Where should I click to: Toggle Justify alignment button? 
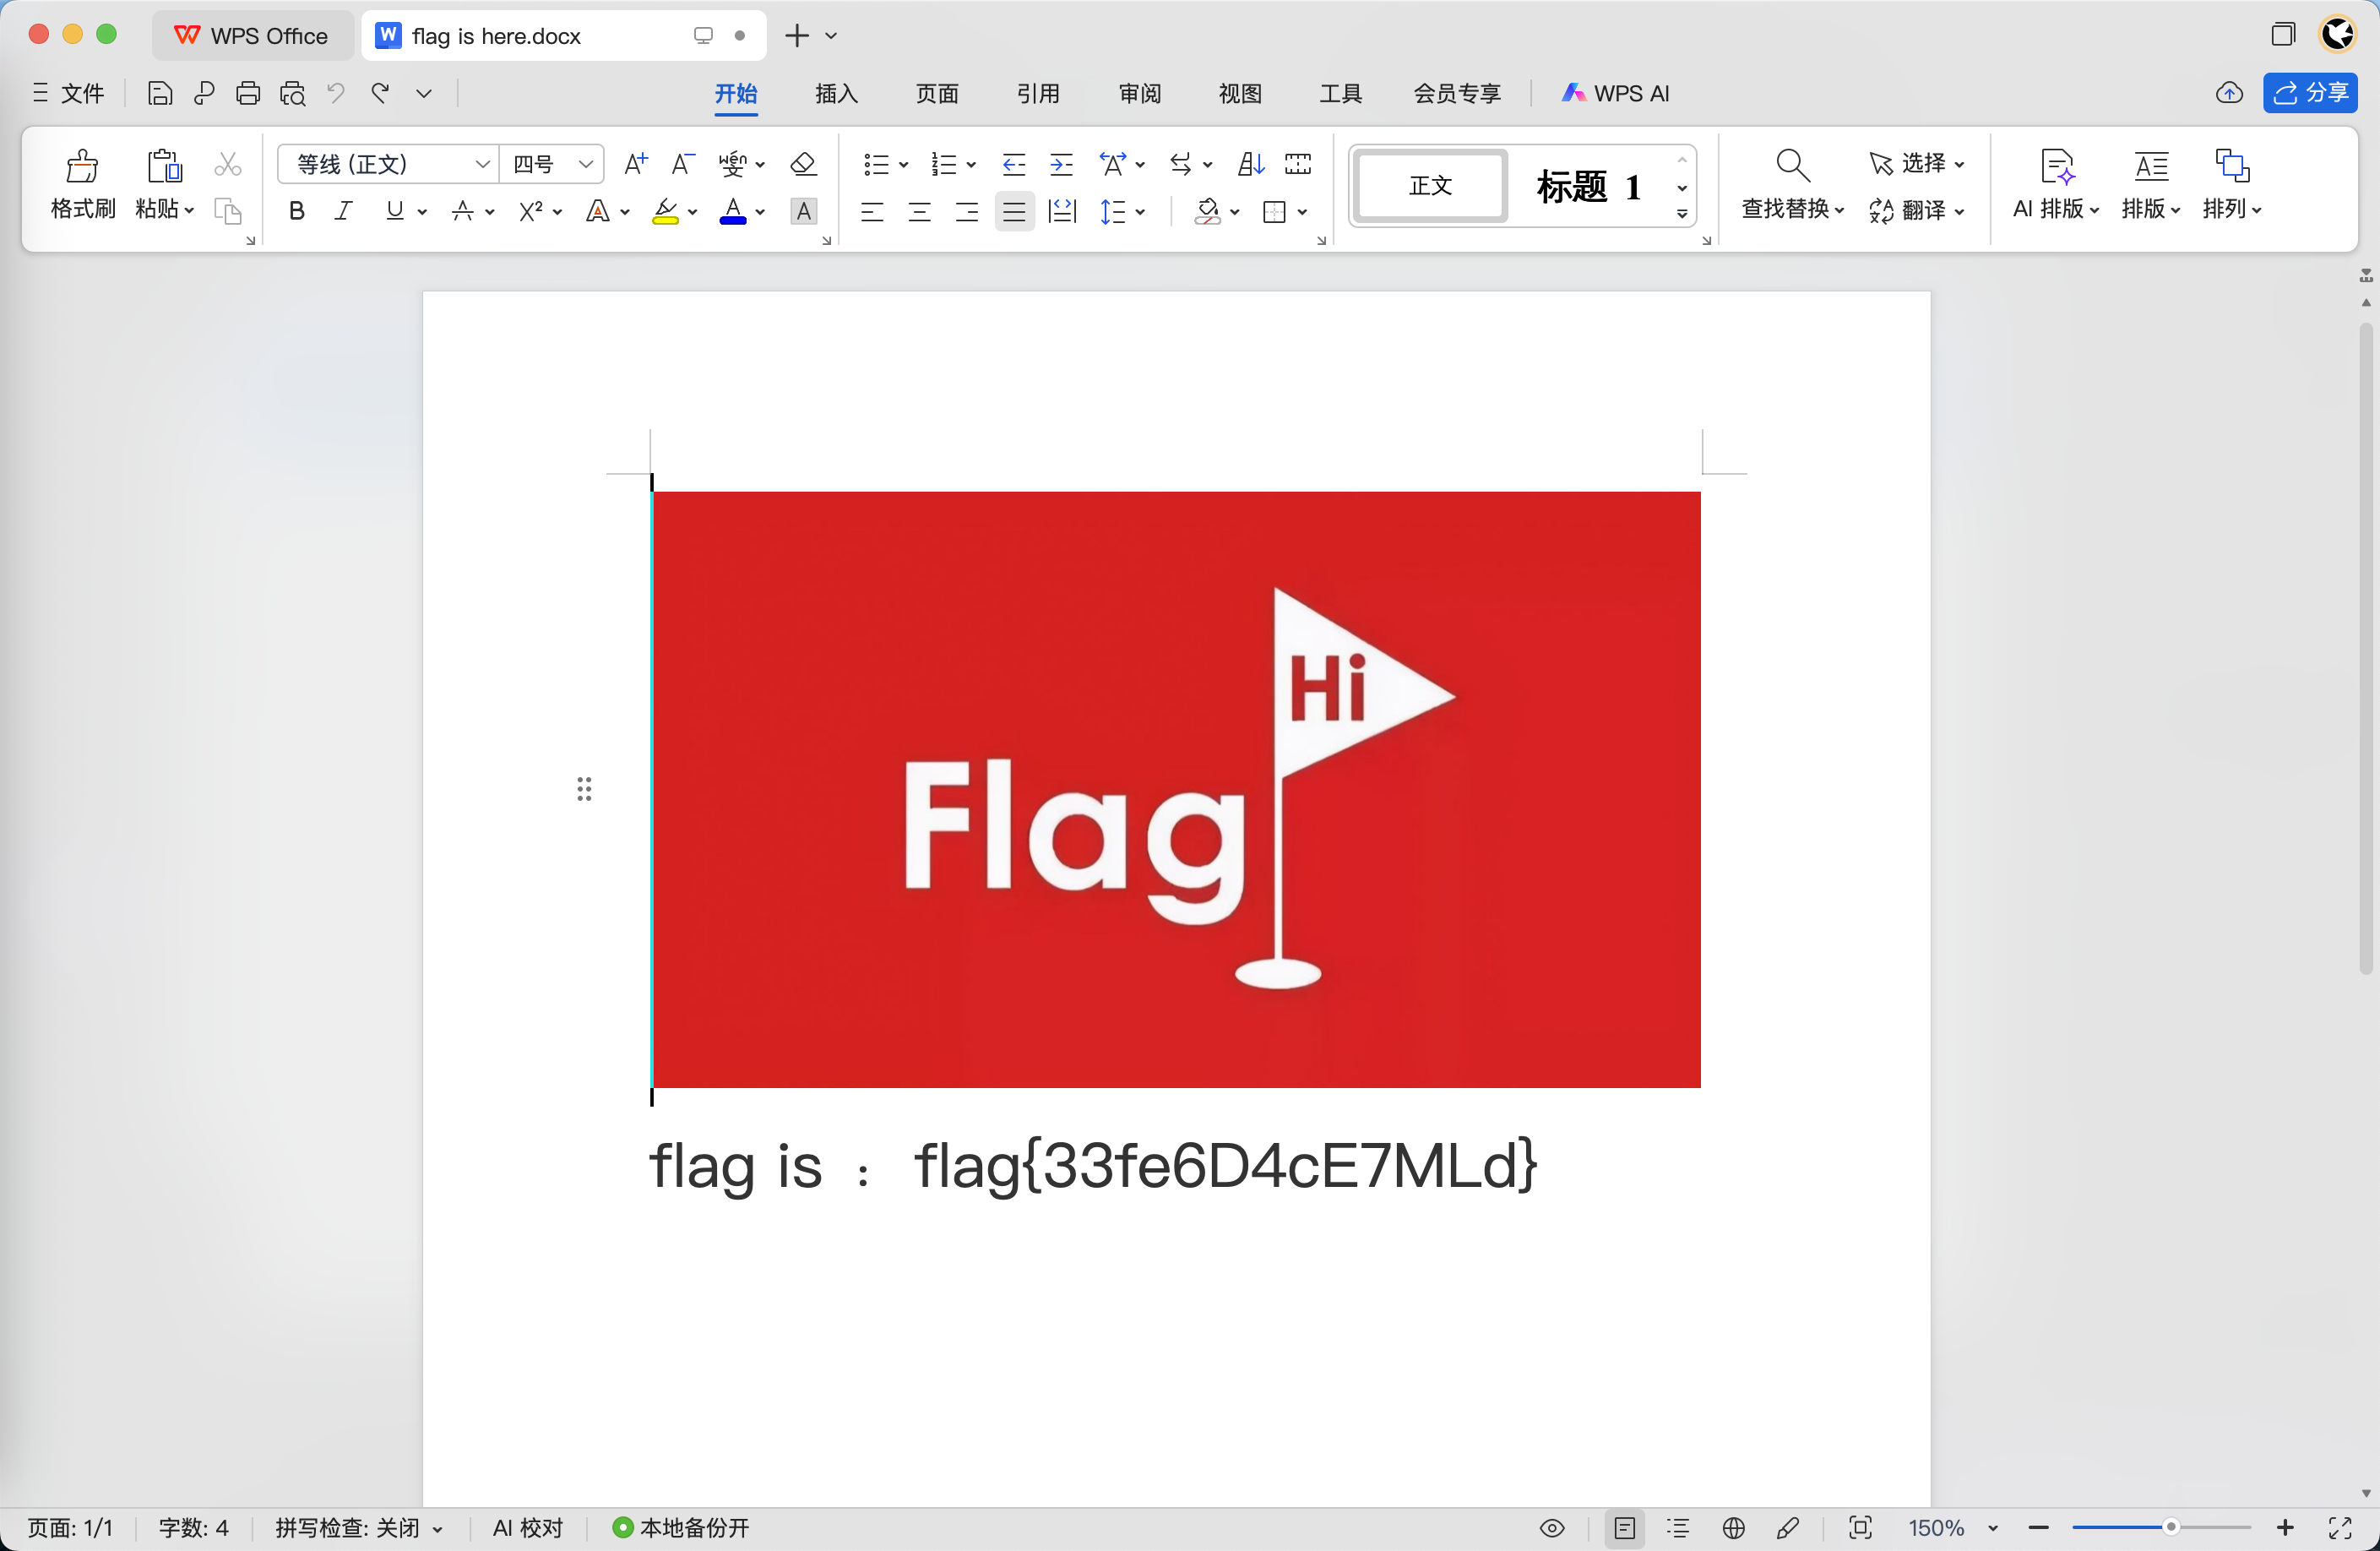[1014, 211]
